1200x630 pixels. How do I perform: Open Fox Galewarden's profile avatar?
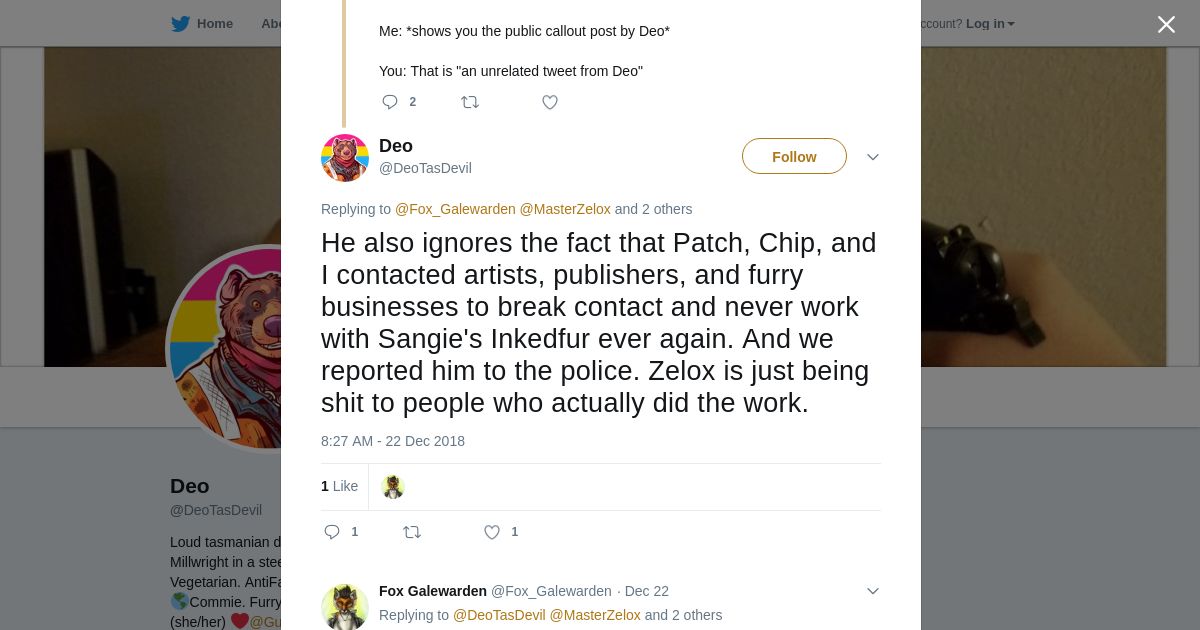(345, 607)
